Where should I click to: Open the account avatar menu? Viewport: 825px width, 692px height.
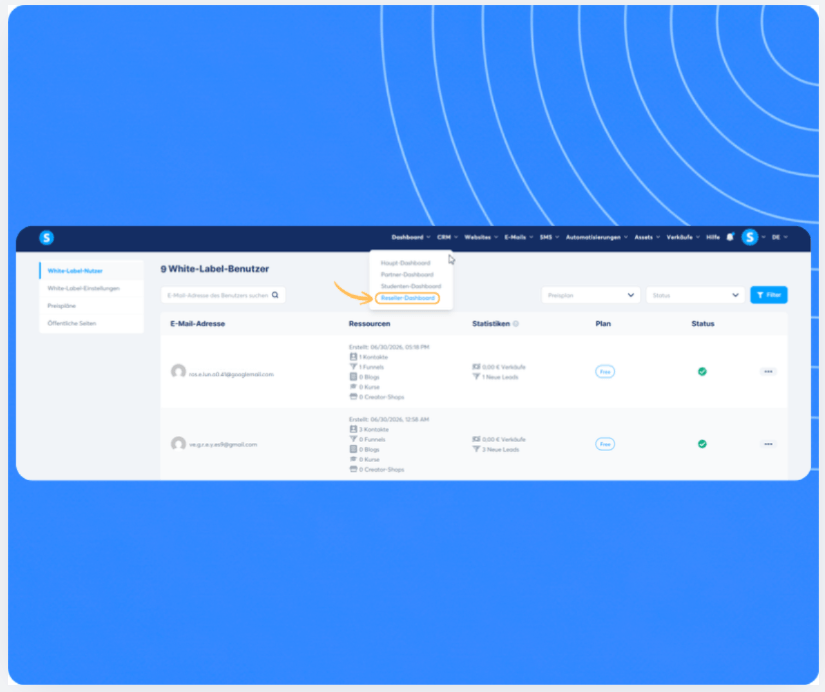tap(750, 237)
